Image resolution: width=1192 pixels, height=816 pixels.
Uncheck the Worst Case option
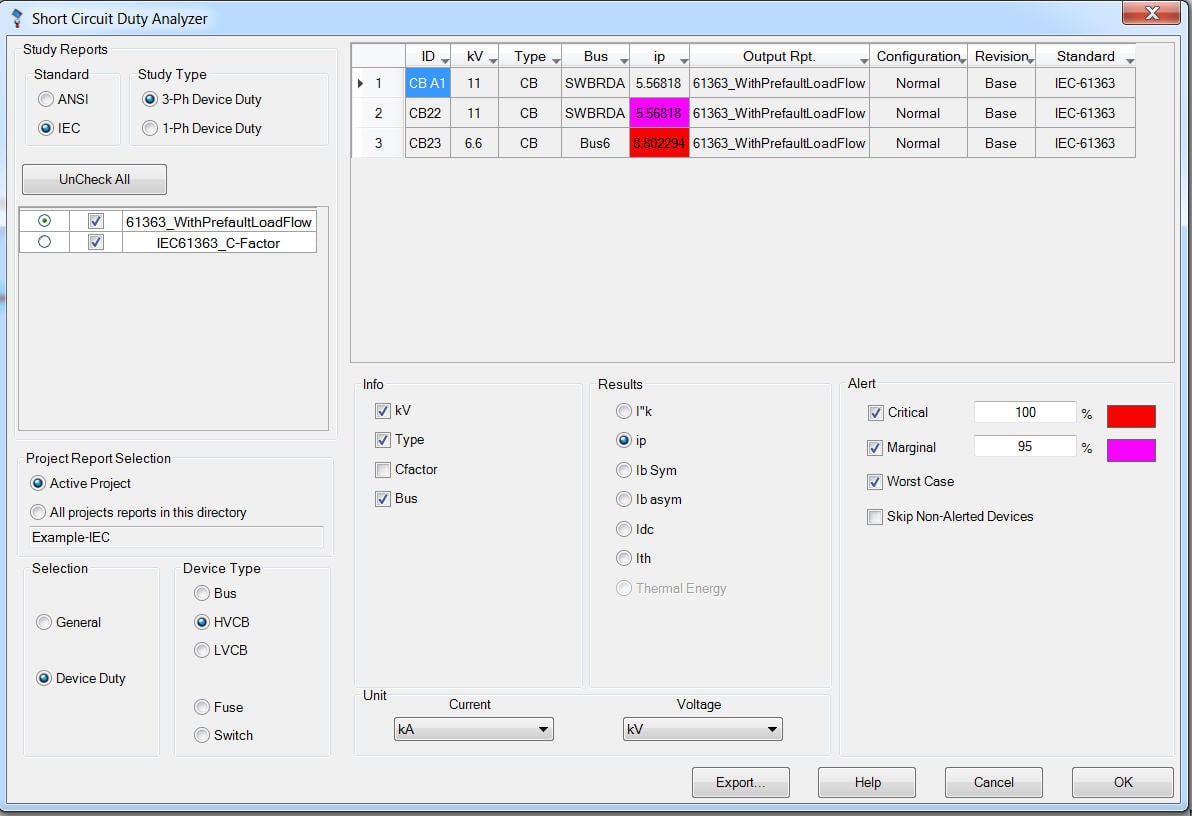pos(875,481)
